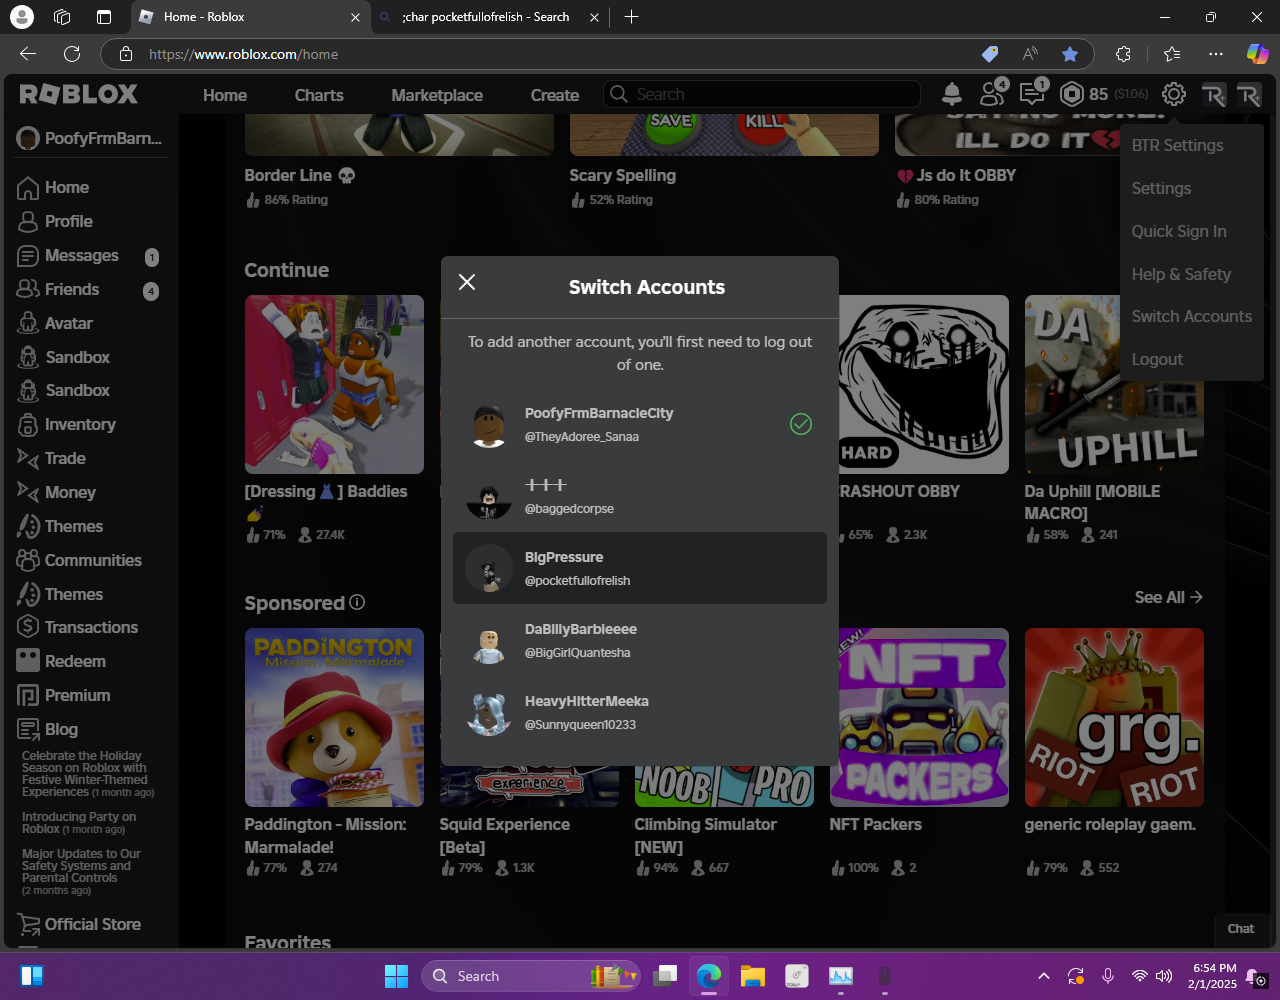The height and width of the screenshot is (1000, 1280).
Task: Open Chat panel button
Action: click(x=1241, y=929)
